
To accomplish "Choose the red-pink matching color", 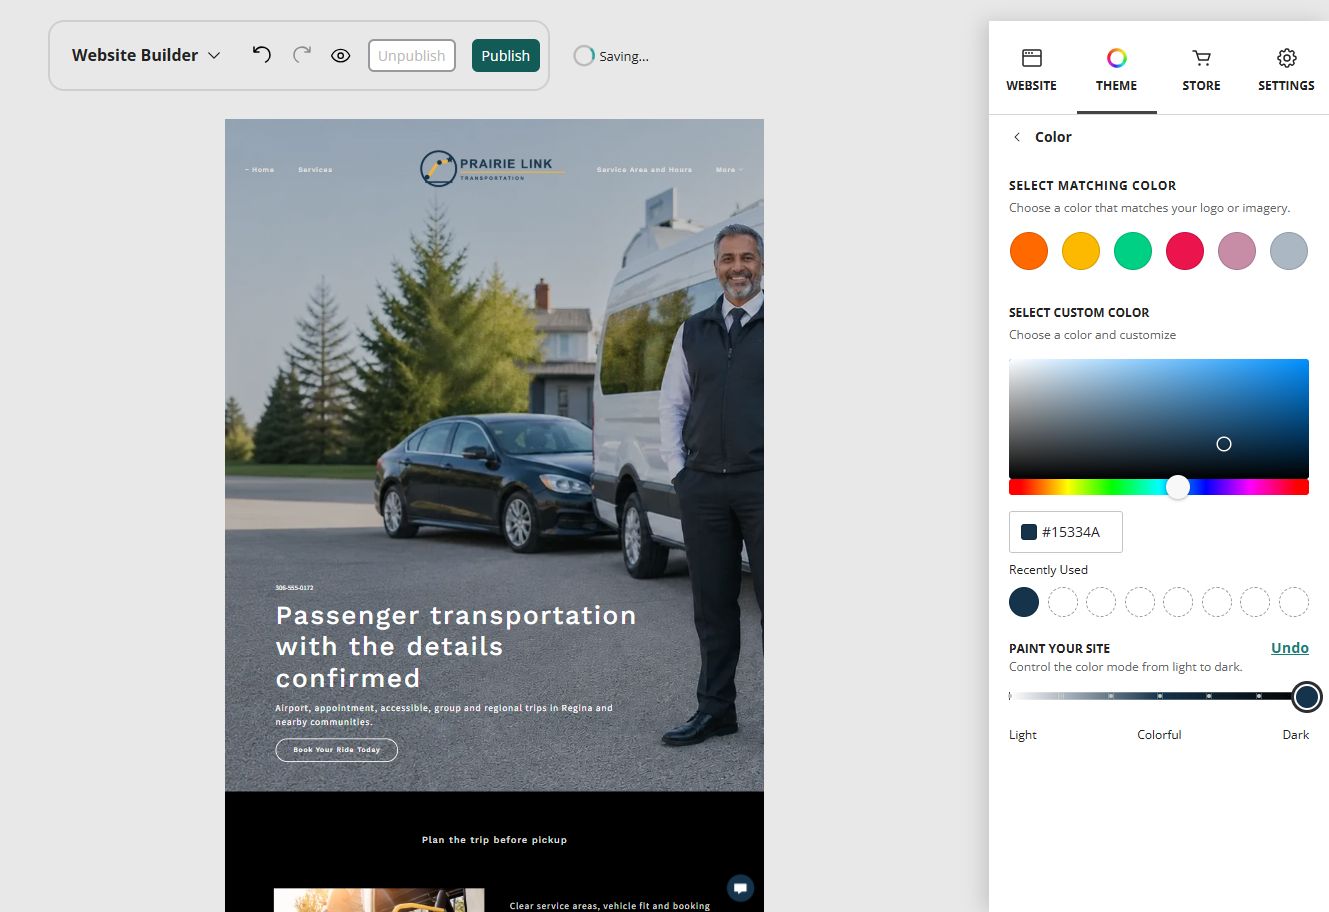I will click(x=1185, y=251).
